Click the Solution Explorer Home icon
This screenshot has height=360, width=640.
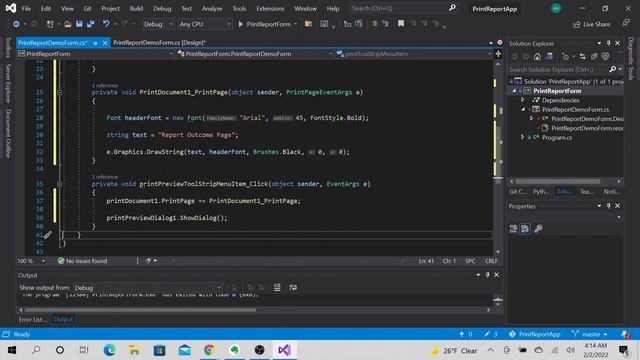tap(537, 57)
